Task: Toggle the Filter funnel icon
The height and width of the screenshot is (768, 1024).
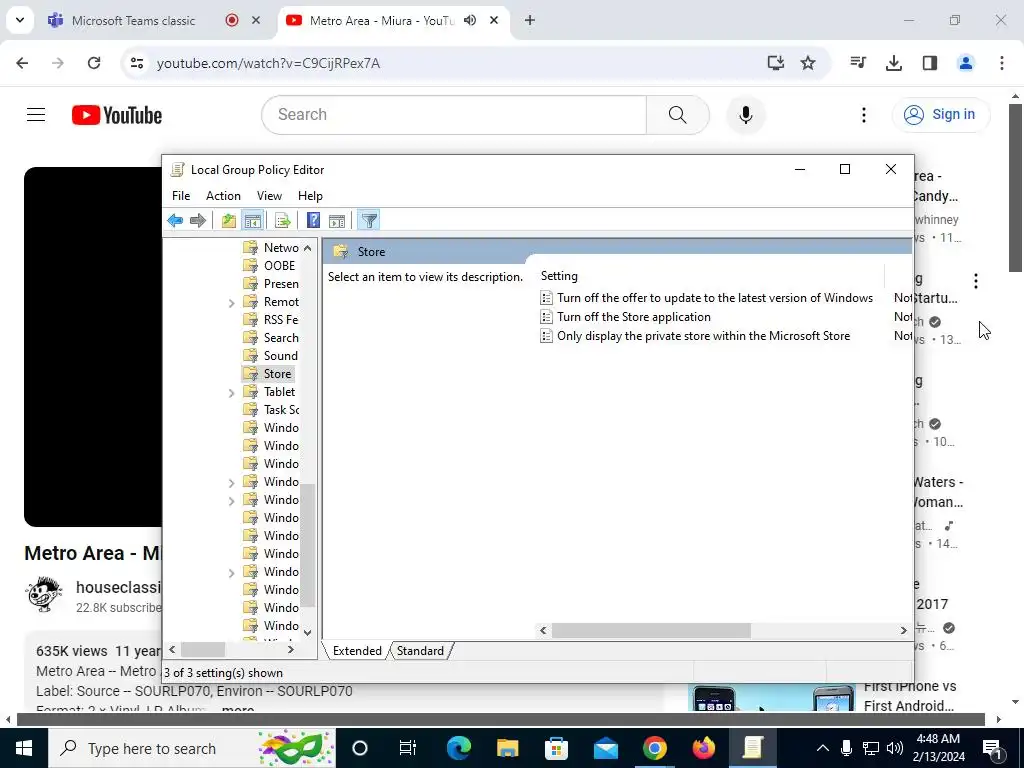Action: tap(369, 221)
